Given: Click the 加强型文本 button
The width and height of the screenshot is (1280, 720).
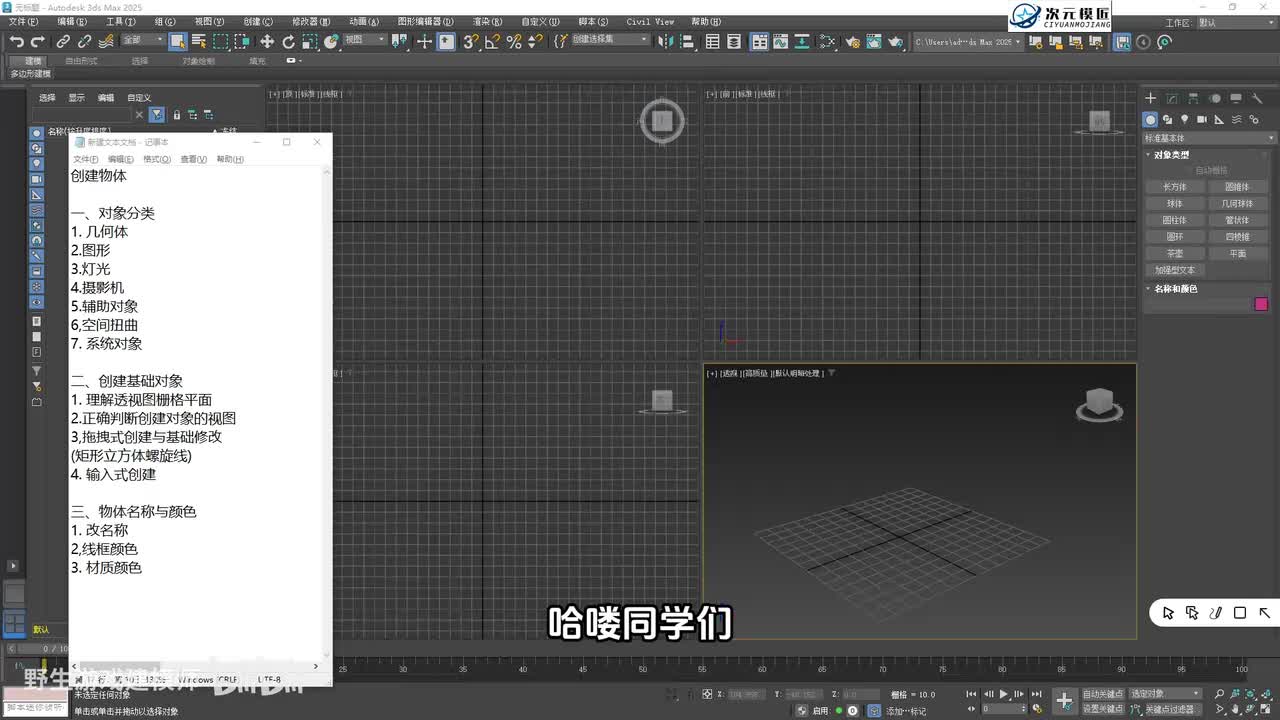Looking at the screenshot, I should click(1175, 270).
